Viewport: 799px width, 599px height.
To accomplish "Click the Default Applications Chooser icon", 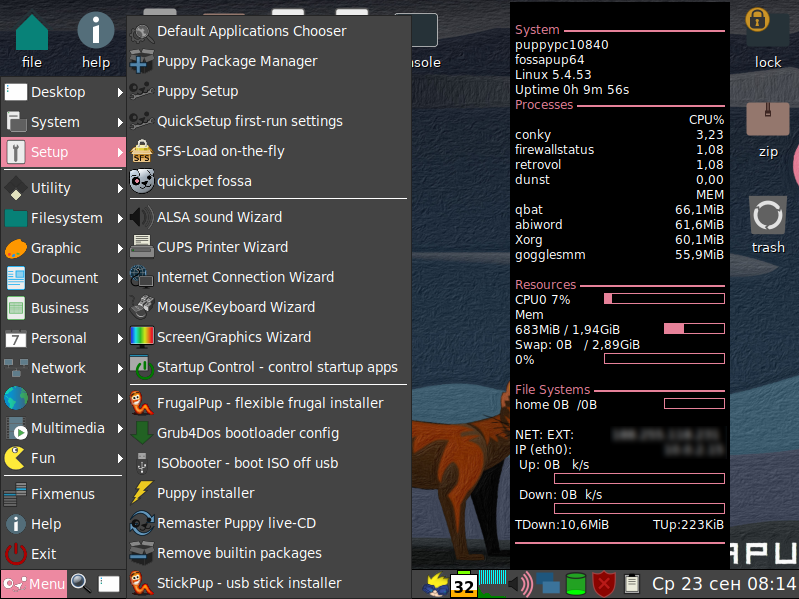I will tap(142, 33).
